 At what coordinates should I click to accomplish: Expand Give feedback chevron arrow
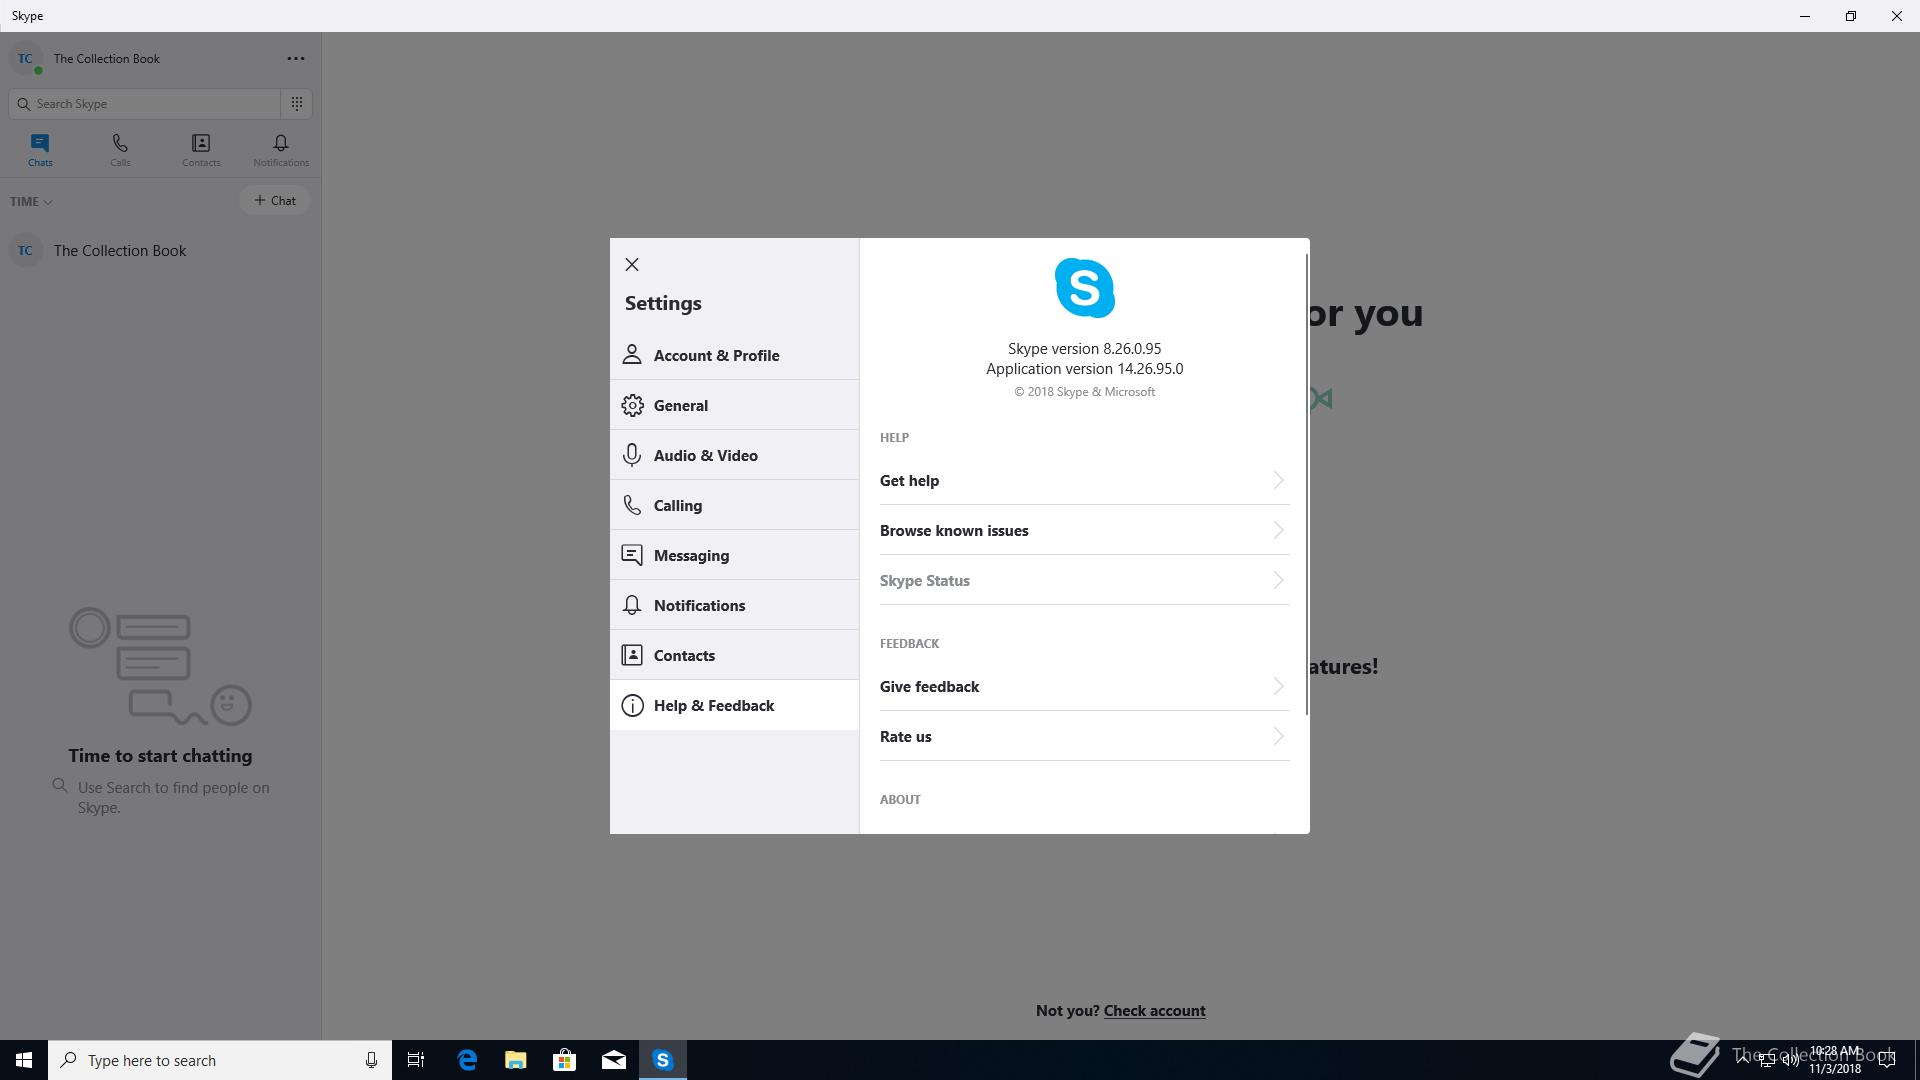[1278, 686]
